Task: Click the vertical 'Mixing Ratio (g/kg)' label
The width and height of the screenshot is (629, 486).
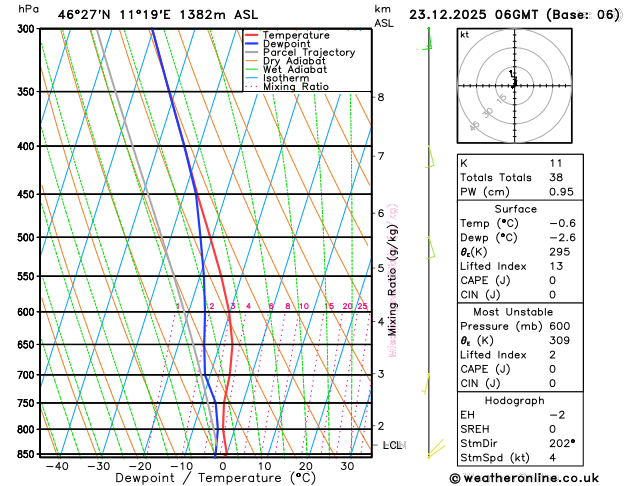Action: (392, 279)
